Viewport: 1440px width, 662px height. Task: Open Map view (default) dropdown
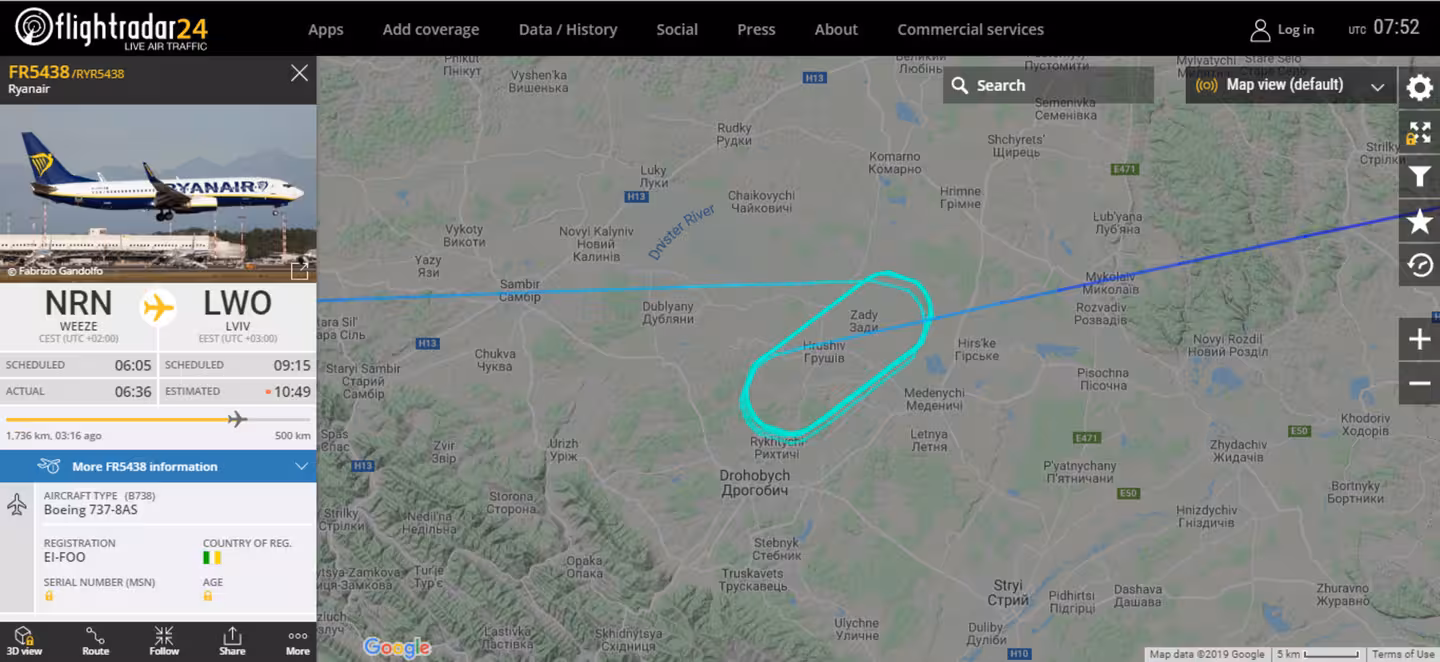tap(1289, 85)
